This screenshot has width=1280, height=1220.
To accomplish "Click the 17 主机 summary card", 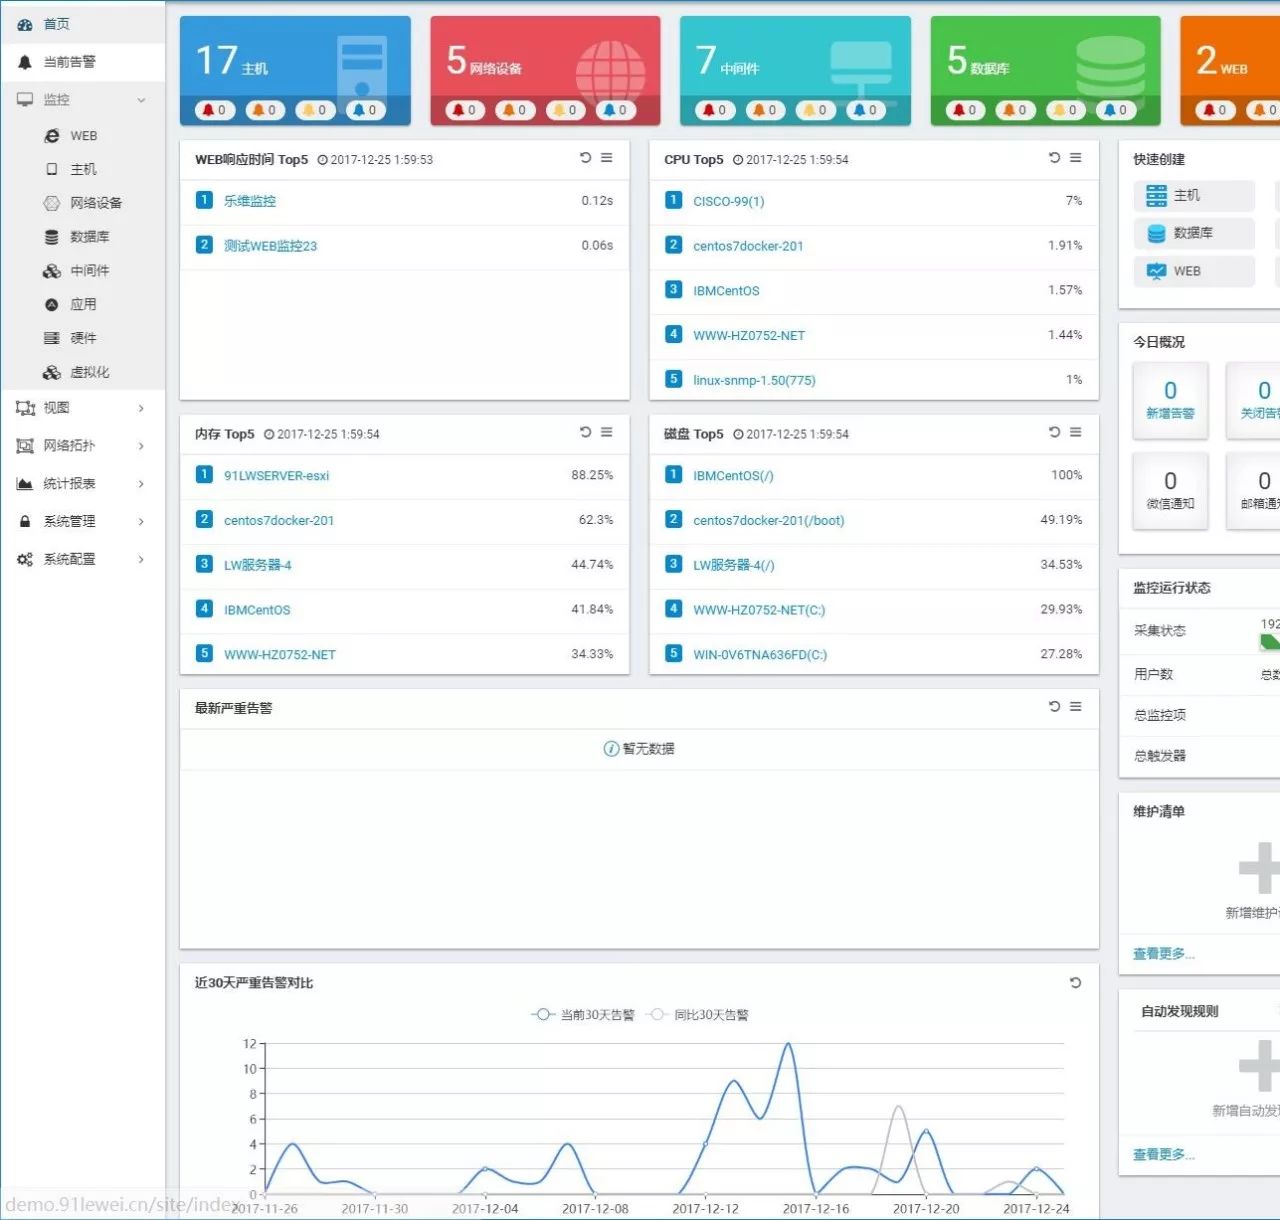I will coord(295,70).
